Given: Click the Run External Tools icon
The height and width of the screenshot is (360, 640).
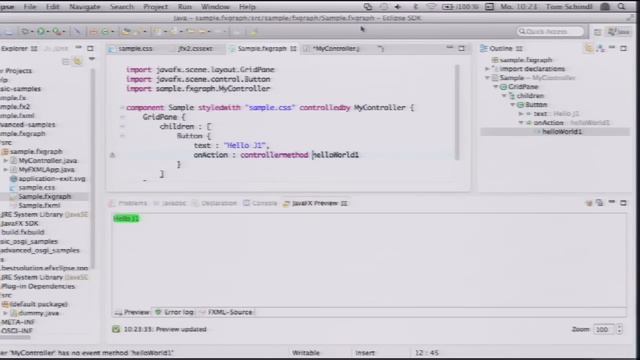Looking at the screenshot, I should pos(57,31).
